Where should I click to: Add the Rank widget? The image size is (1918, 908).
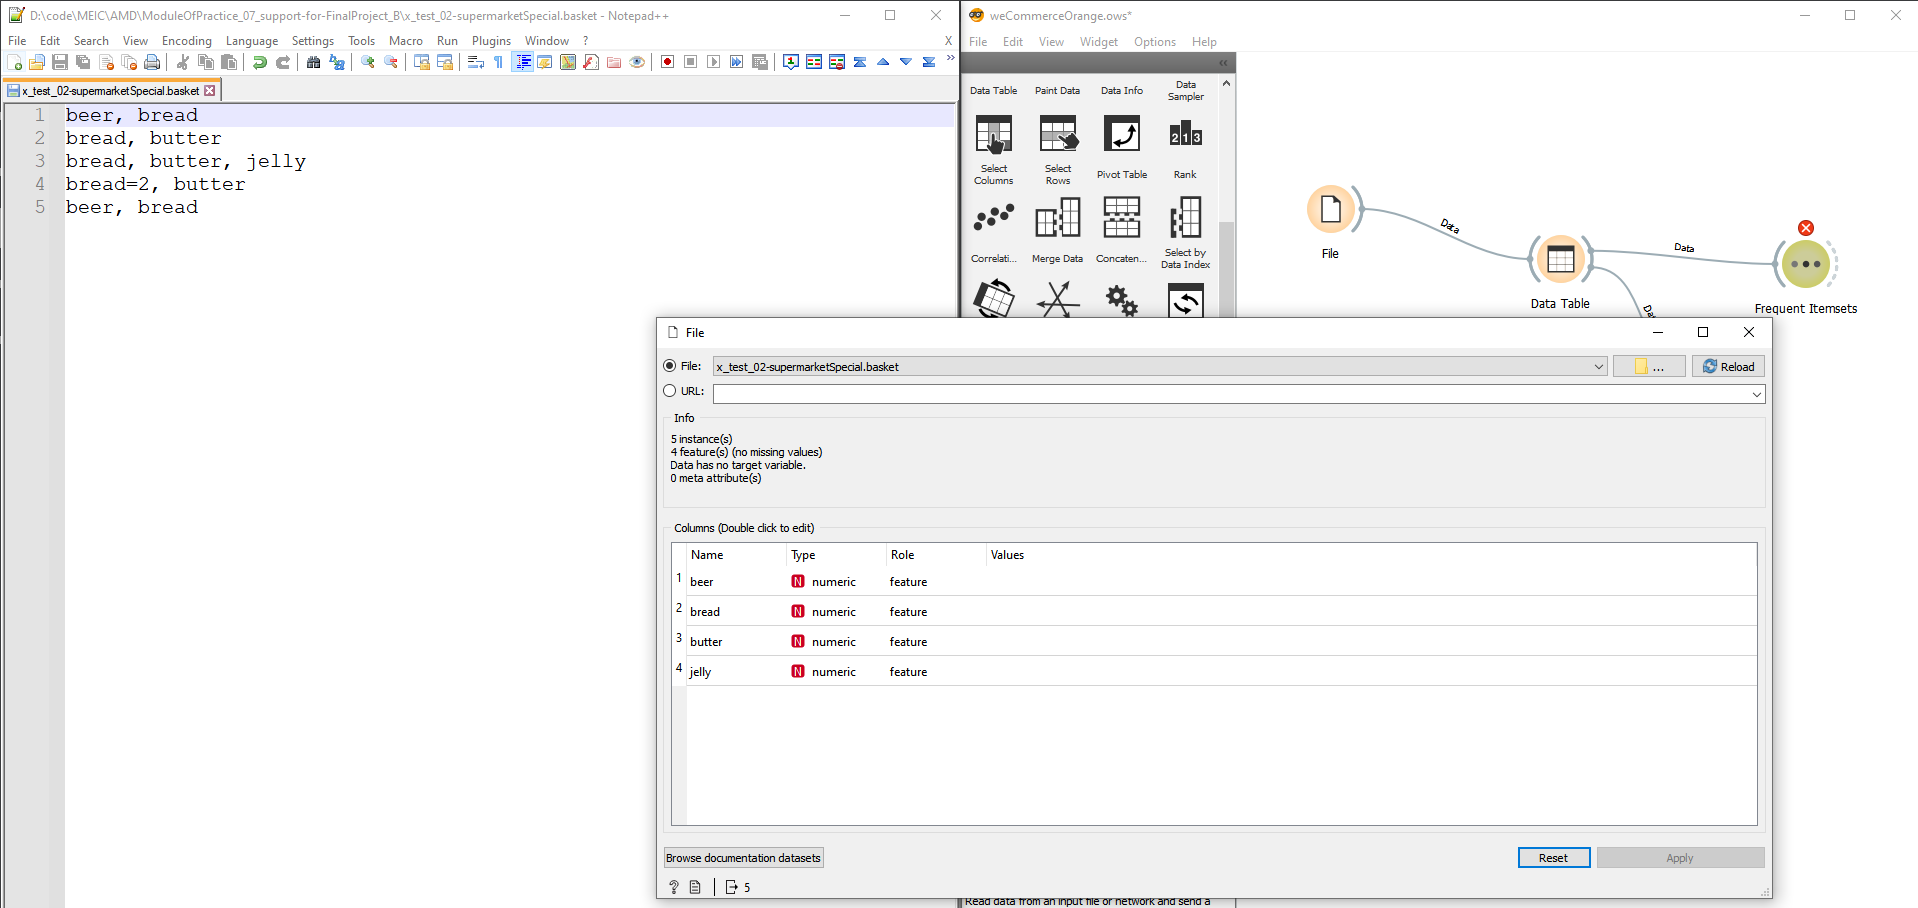(1186, 148)
